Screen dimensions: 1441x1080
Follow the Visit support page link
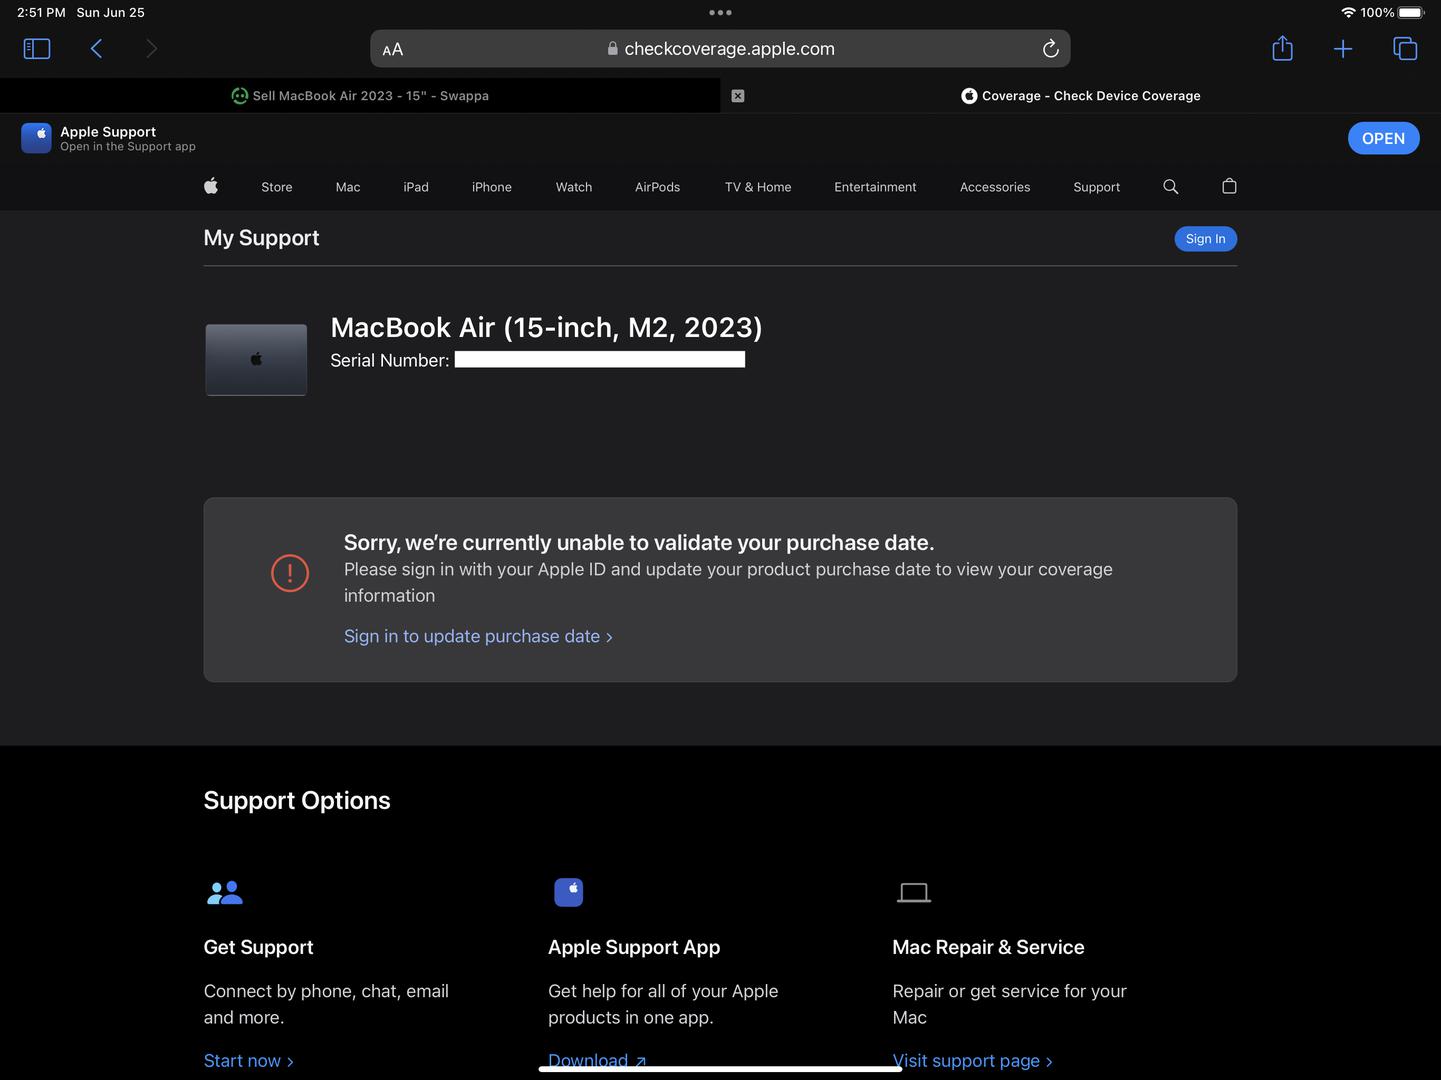972,1061
